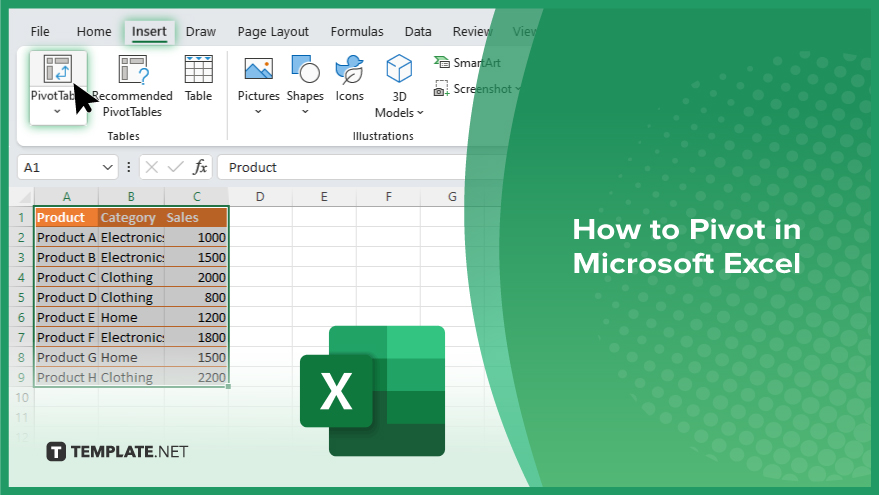Select row 1 header
879x495 pixels.
(x=21, y=218)
